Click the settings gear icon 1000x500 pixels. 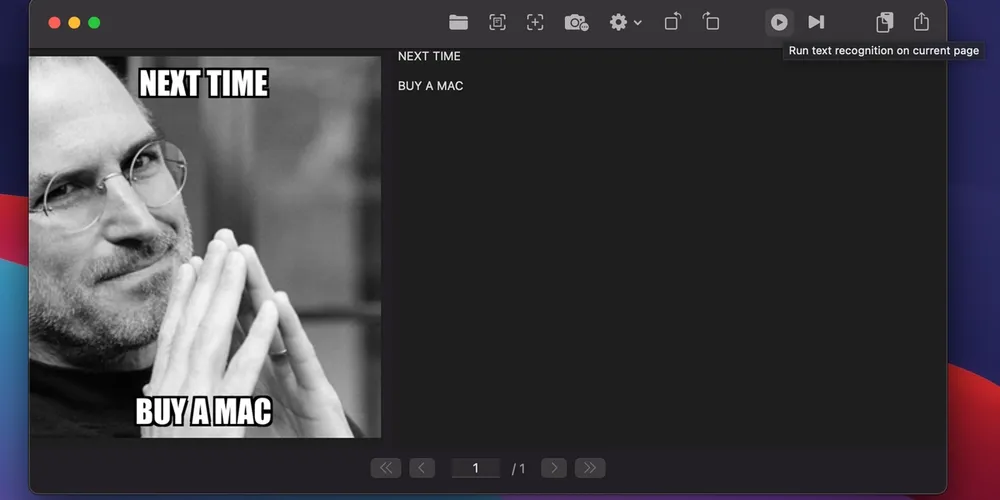click(618, 22)
